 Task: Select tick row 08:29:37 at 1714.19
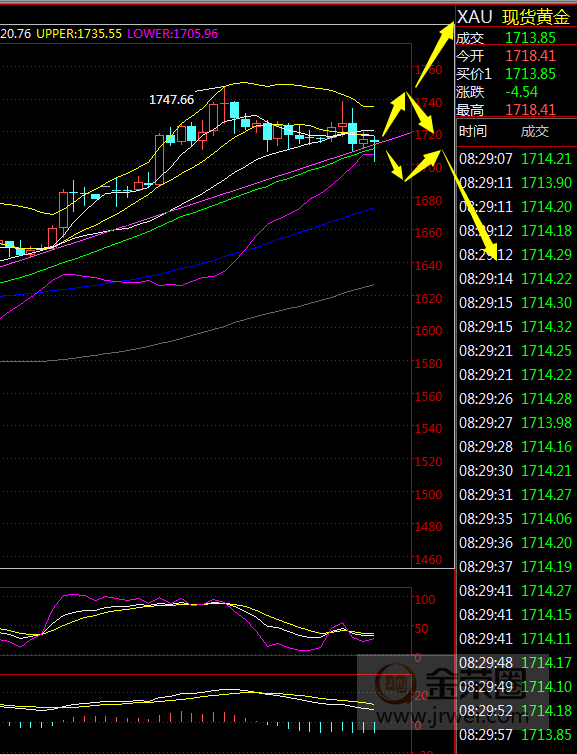tap(515, 566)
